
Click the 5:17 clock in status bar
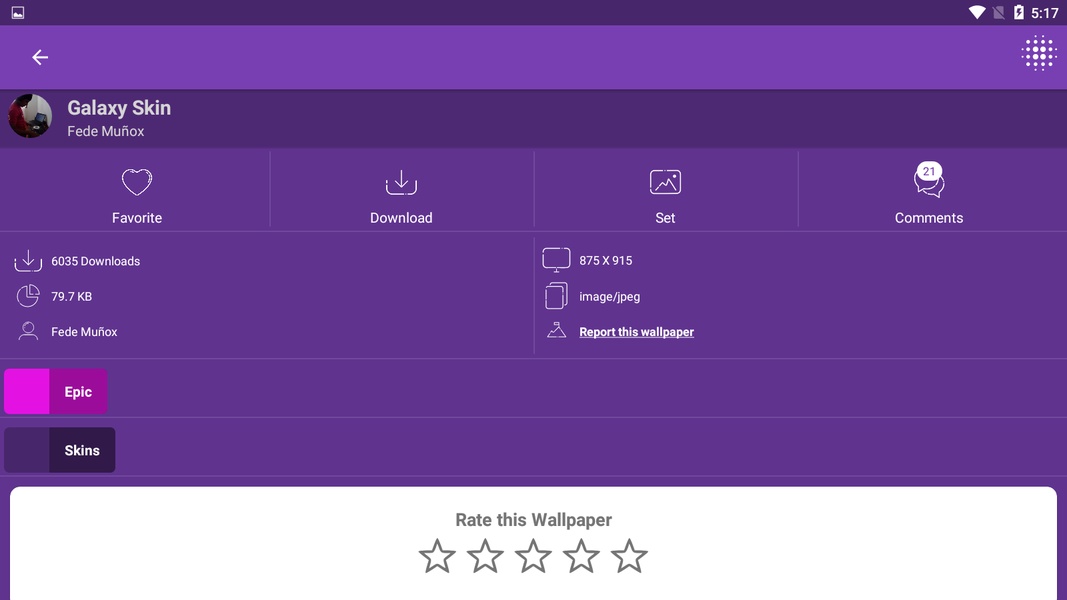[1045, 13]
